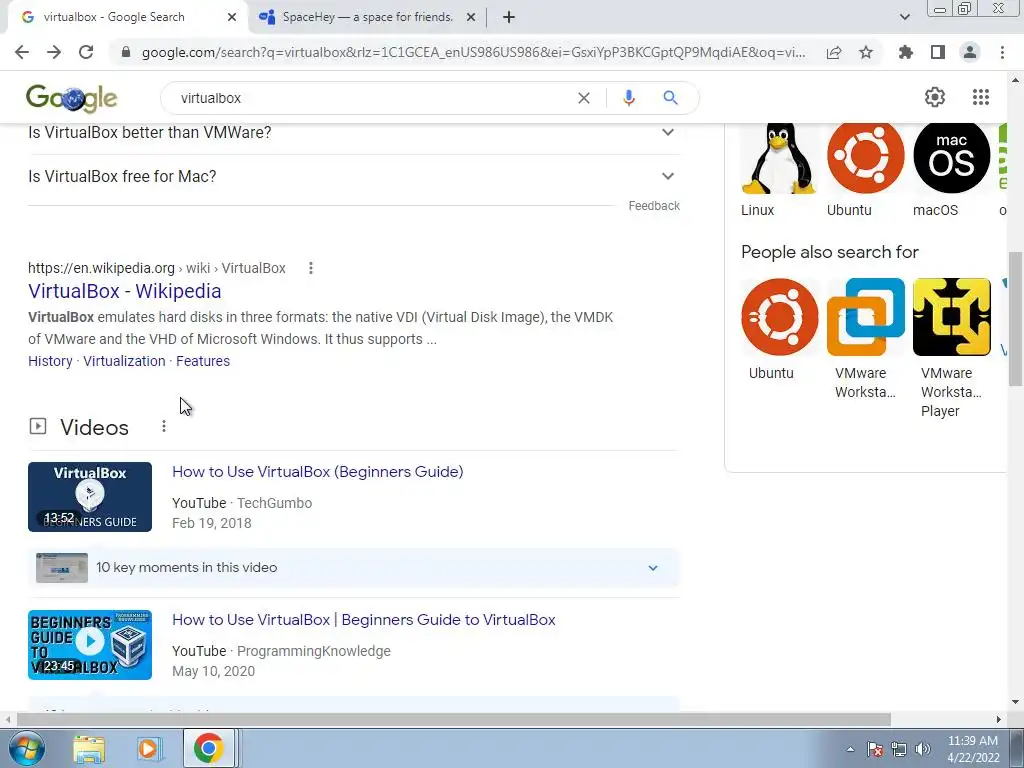Click the vertical page scrollbar thumb
Viewport: 1024px width, 768px height.
pos(1015,319)
